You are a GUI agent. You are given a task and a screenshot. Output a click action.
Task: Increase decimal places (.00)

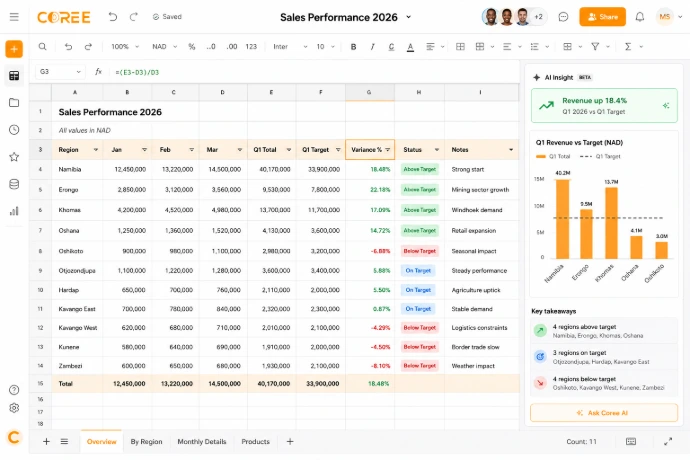pos(231,46)
